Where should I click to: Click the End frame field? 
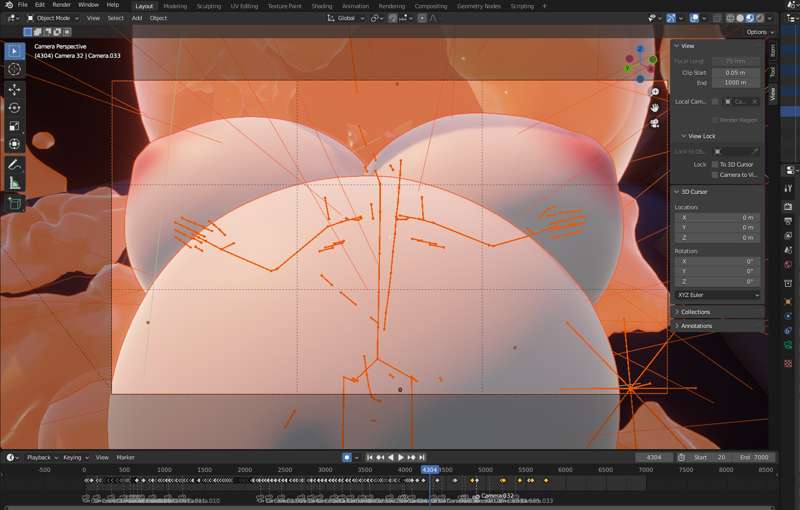pyautogui.click(x=754, y=457)
